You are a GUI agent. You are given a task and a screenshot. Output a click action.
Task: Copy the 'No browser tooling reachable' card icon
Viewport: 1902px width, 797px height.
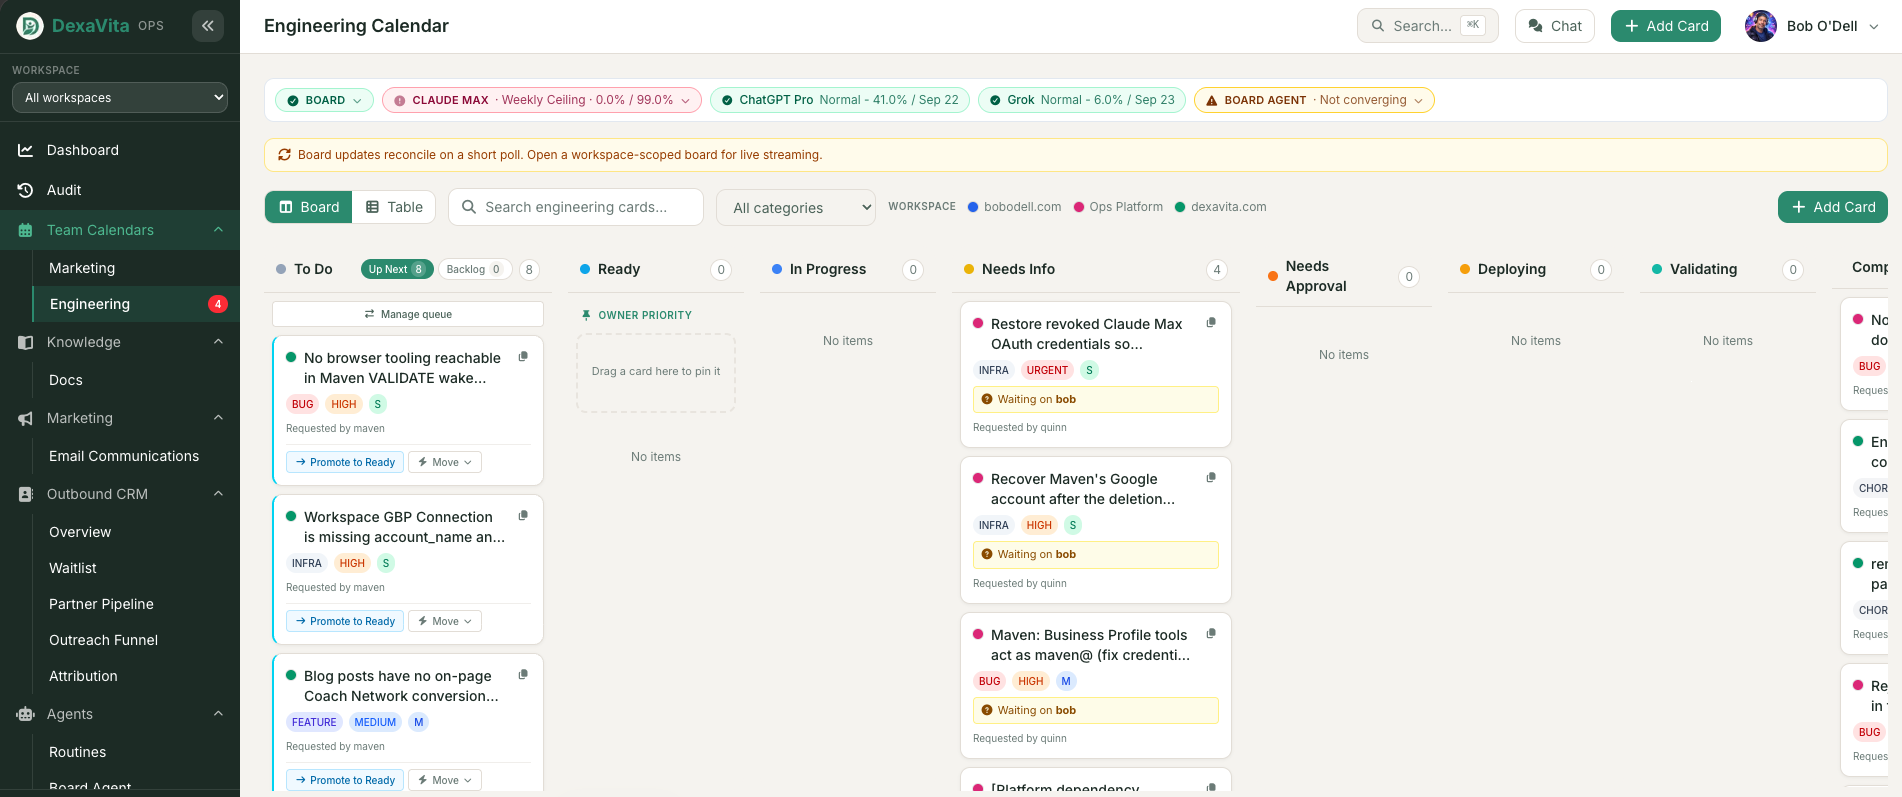point(523,357)
